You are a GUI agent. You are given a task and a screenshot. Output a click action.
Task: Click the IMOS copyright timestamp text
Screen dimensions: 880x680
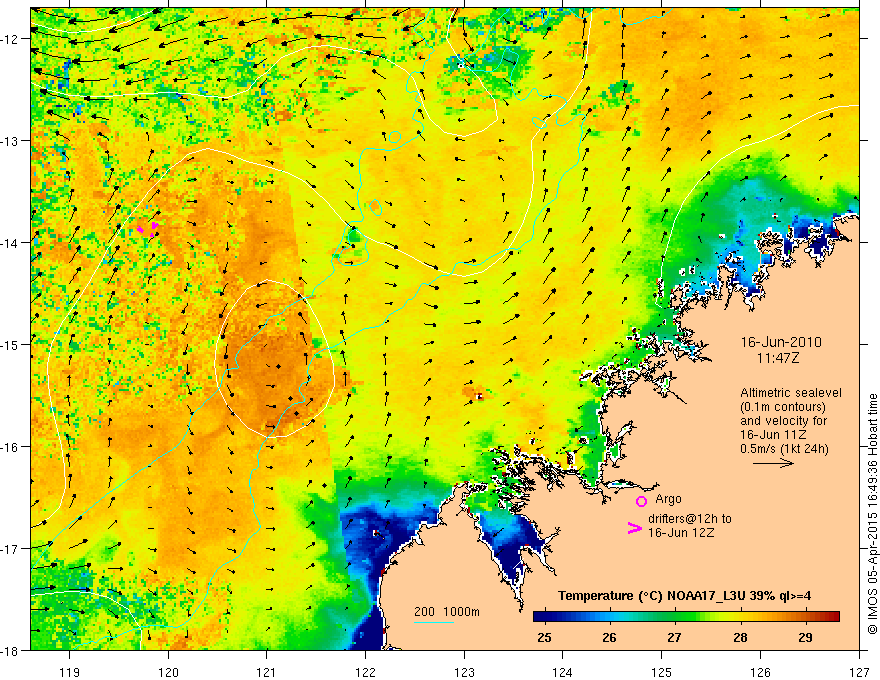click(872, 515)
